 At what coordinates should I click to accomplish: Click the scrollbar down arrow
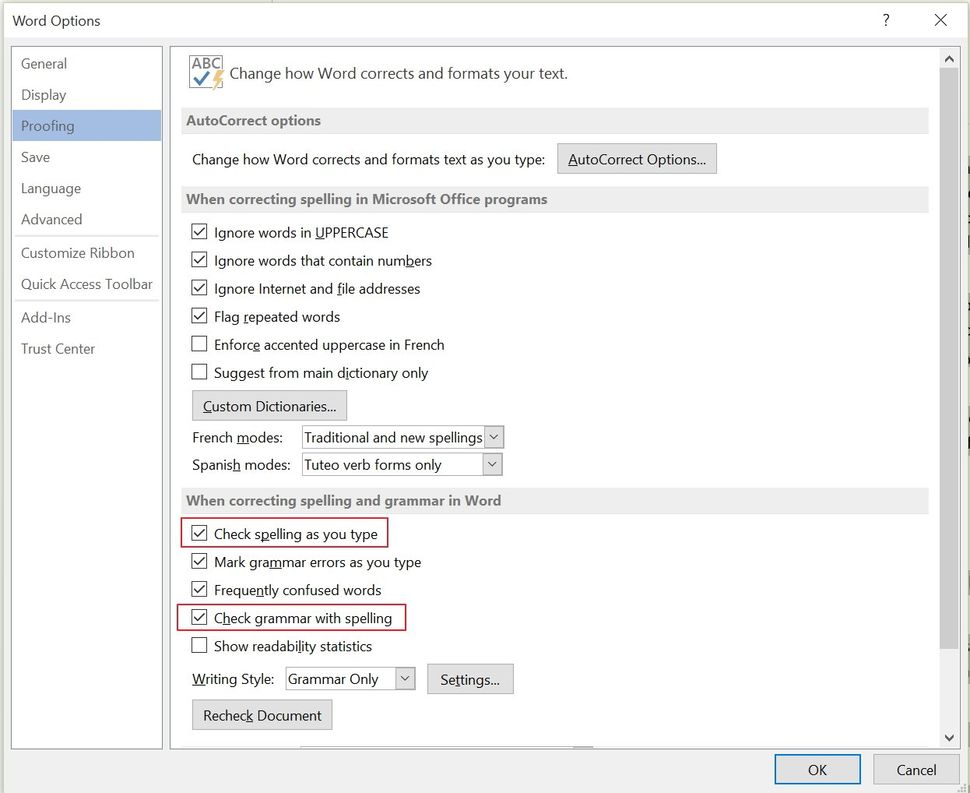948,738
